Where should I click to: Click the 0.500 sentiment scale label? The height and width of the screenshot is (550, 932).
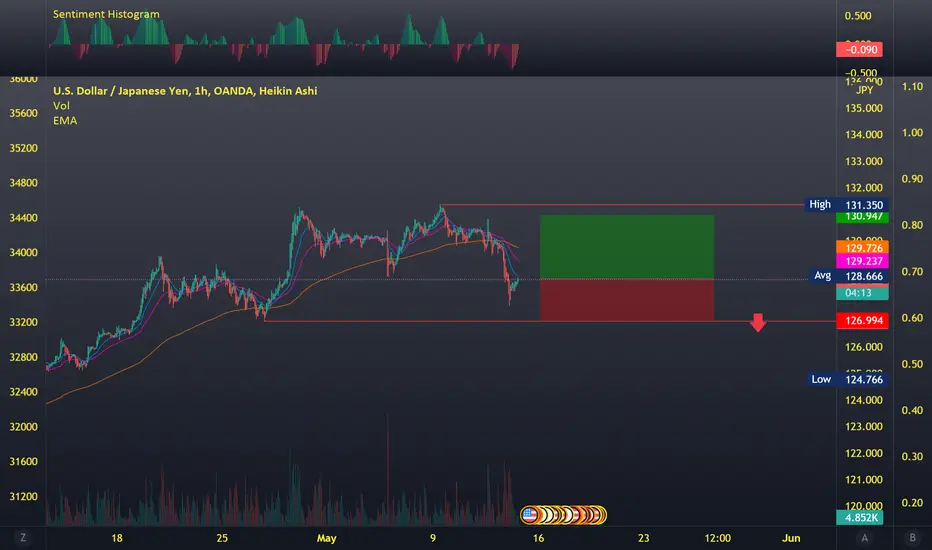[858, 15]
